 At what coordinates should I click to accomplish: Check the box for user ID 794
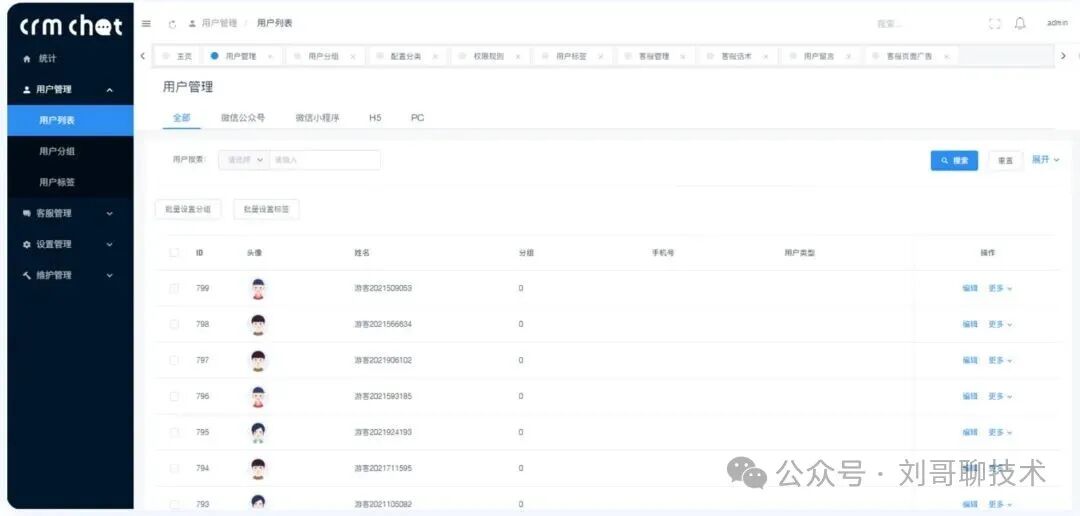click(174, 468)
